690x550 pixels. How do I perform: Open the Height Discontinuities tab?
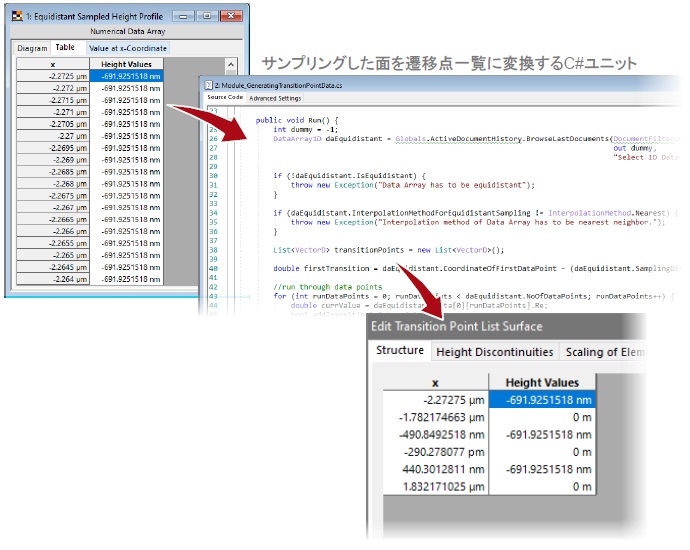pos(495,352)
